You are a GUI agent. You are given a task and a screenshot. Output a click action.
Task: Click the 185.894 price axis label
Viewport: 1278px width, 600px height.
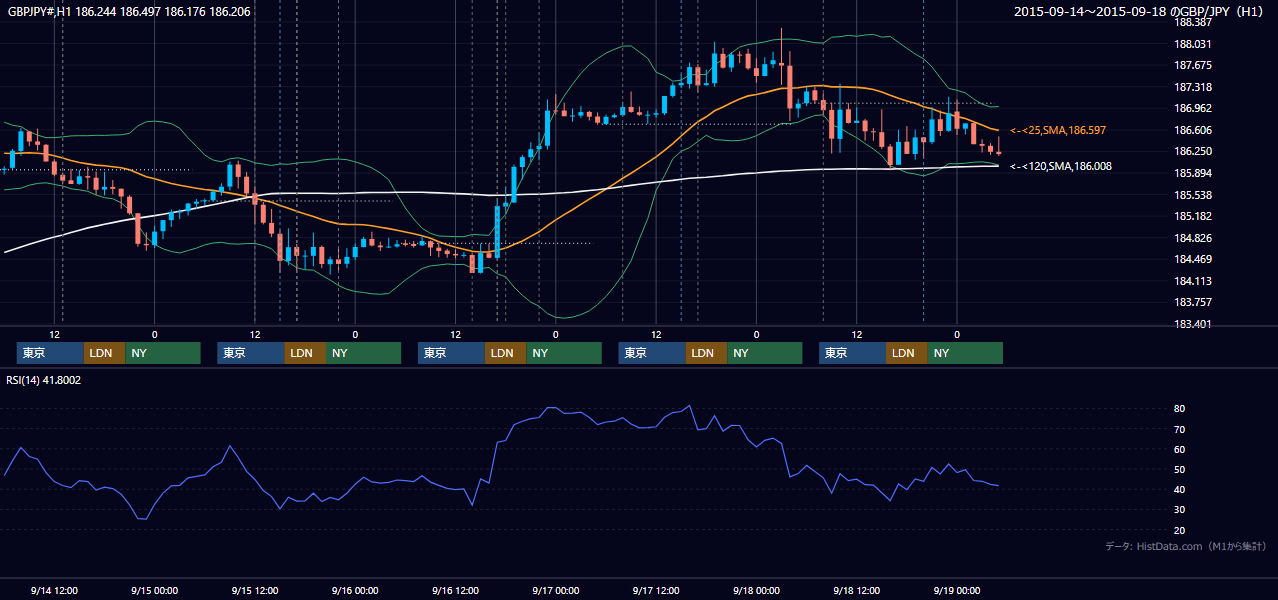click(1194, 173)
